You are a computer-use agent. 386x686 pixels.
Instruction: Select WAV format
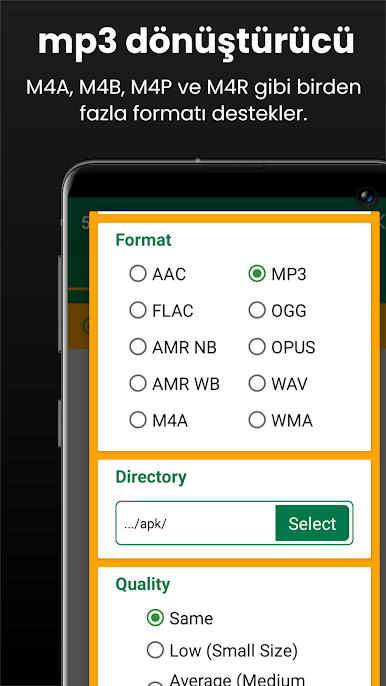point(257,384)
